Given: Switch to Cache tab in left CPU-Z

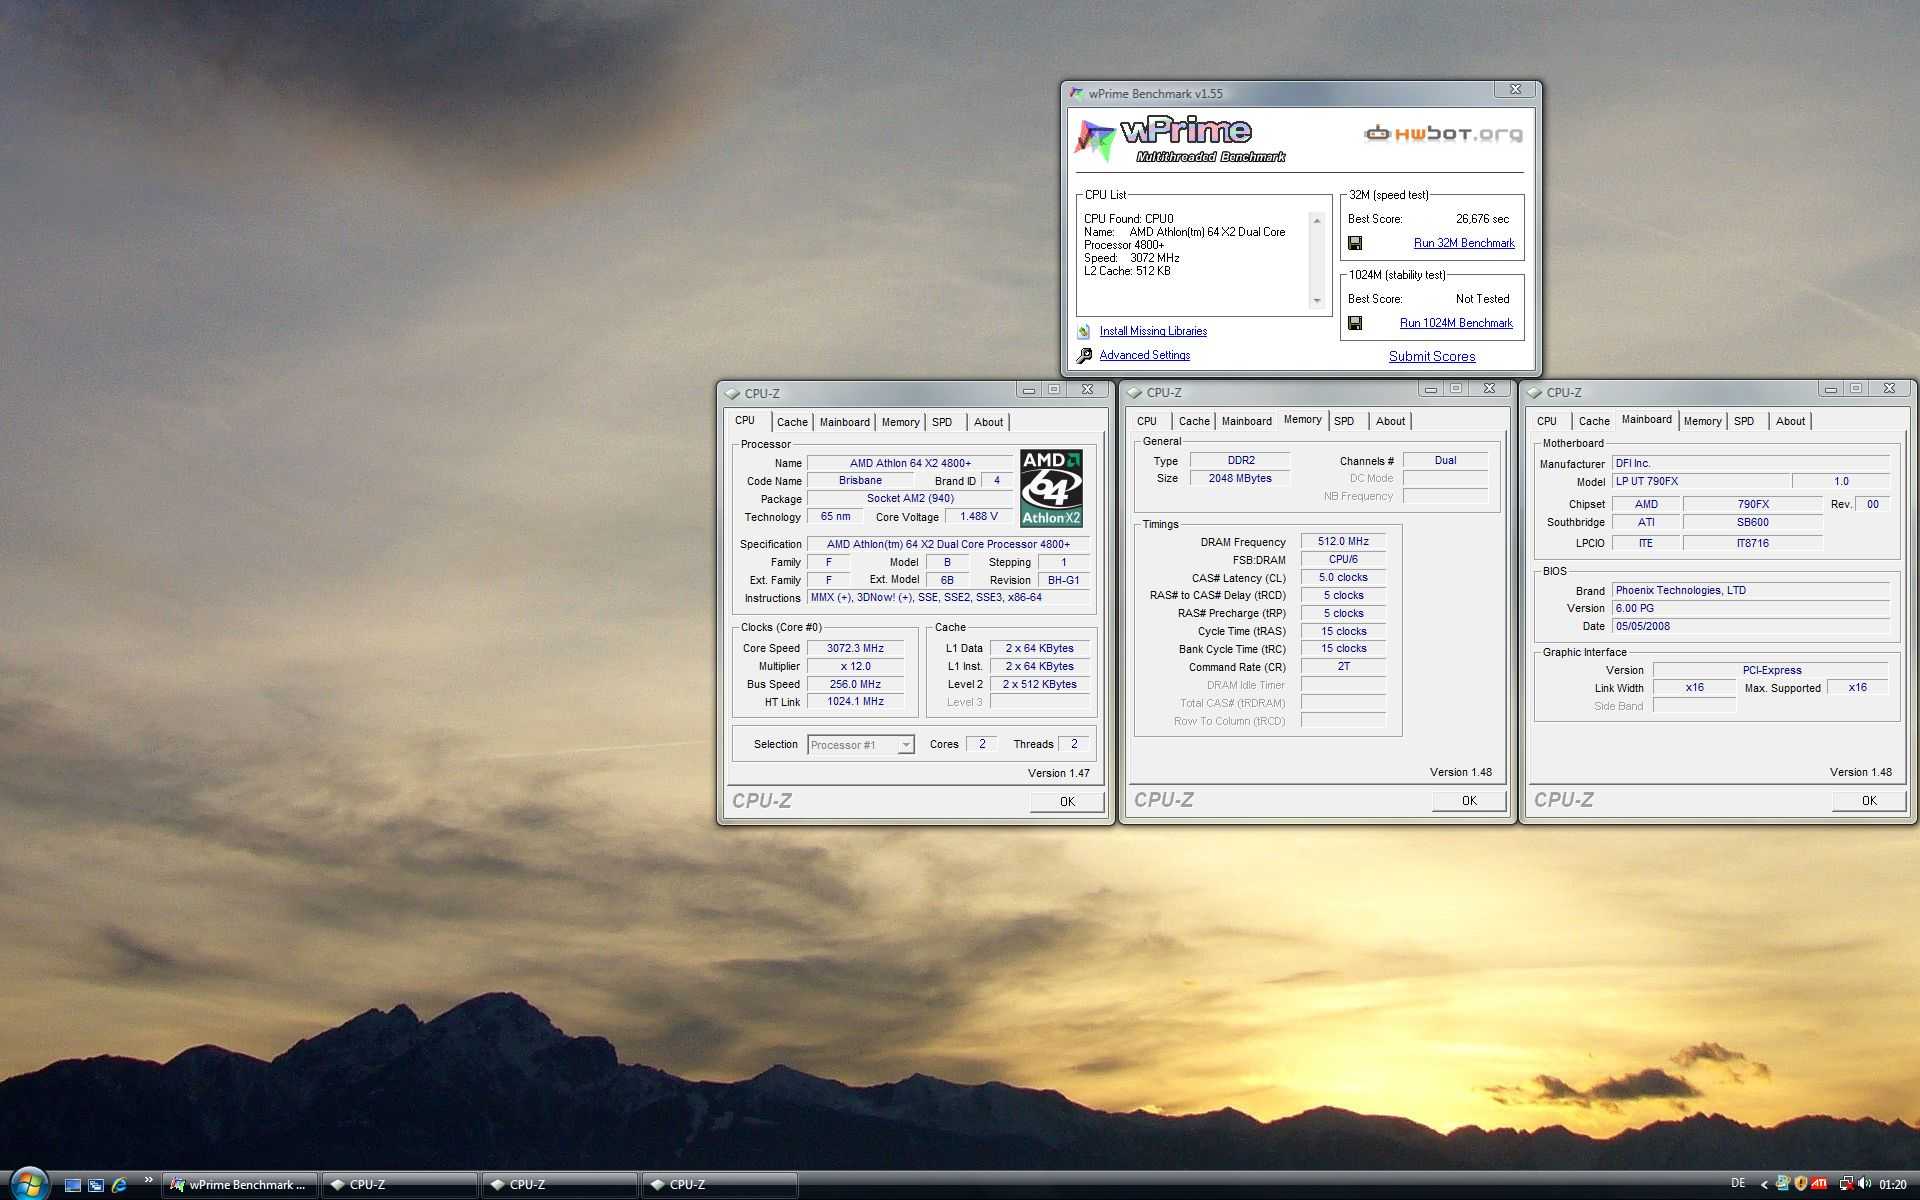Looking at the screenshot, I should [792, 422].
